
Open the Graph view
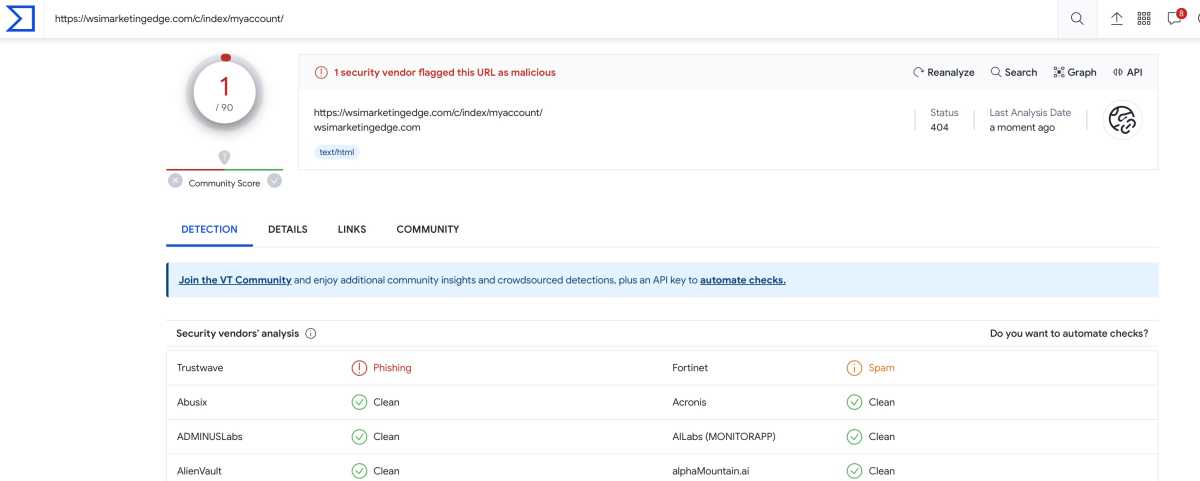pos(1075,72)
